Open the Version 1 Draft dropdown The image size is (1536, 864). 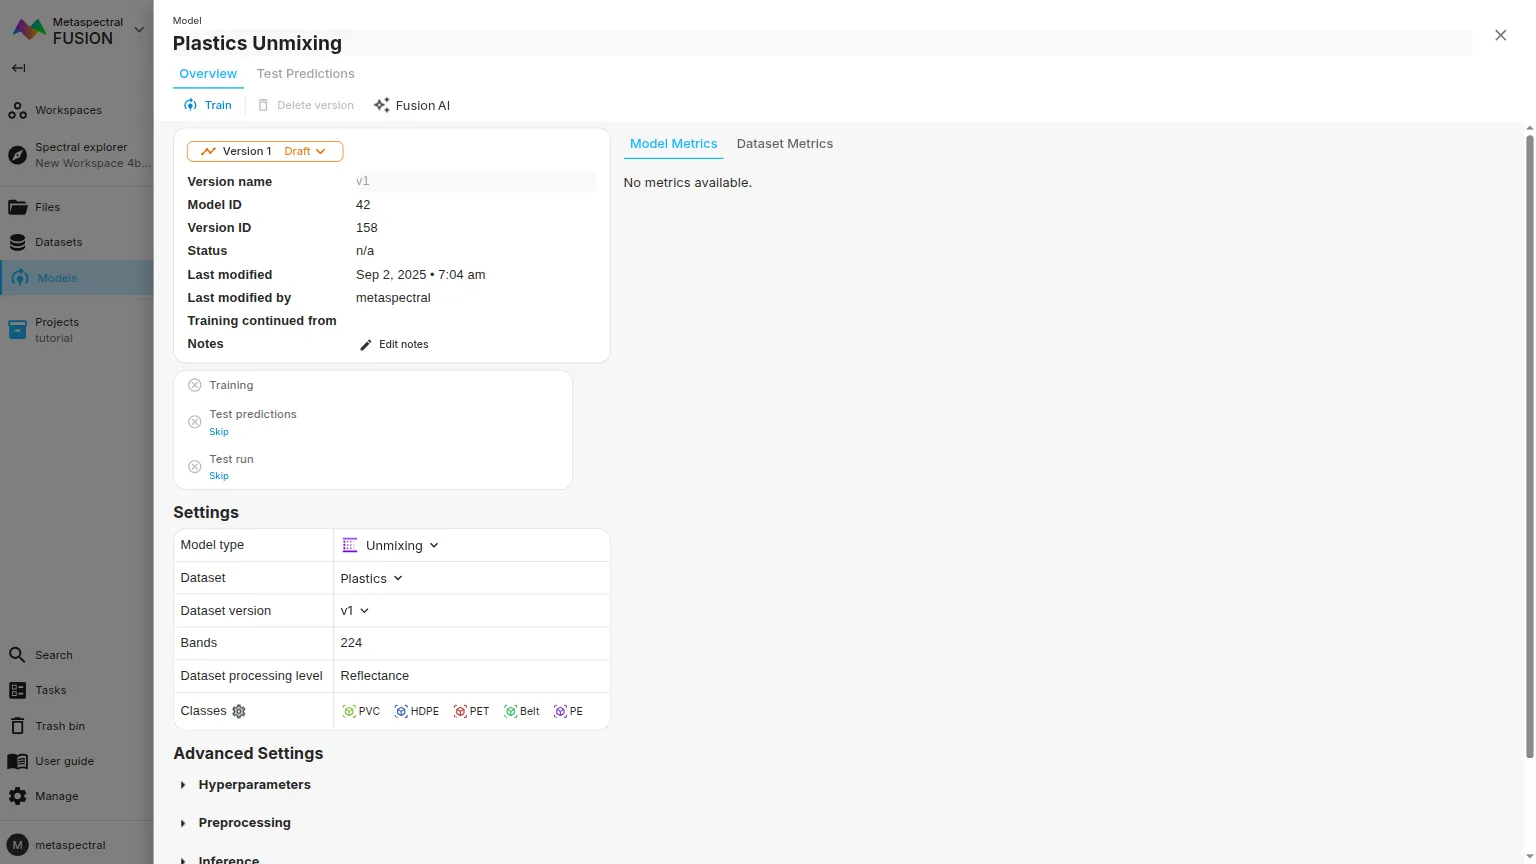[x=265, y=151]
